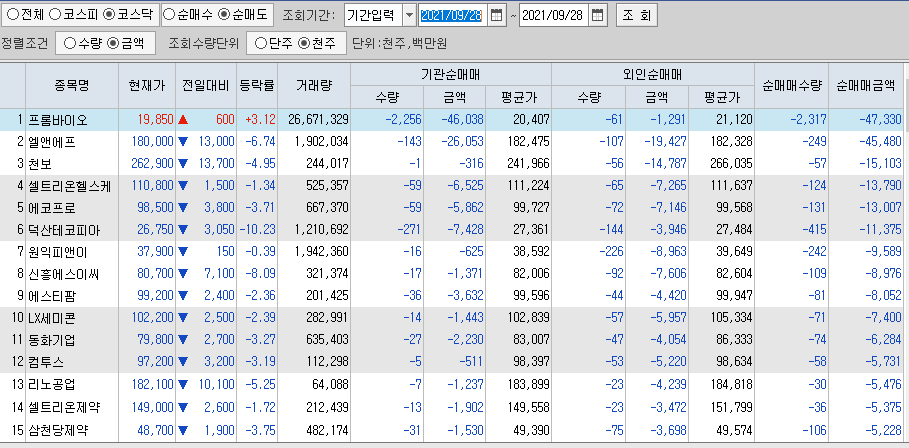Screen dimensions: 909x448
Task: Click 원익피앤이 volume 1,942,360
Action: point(322,252)
